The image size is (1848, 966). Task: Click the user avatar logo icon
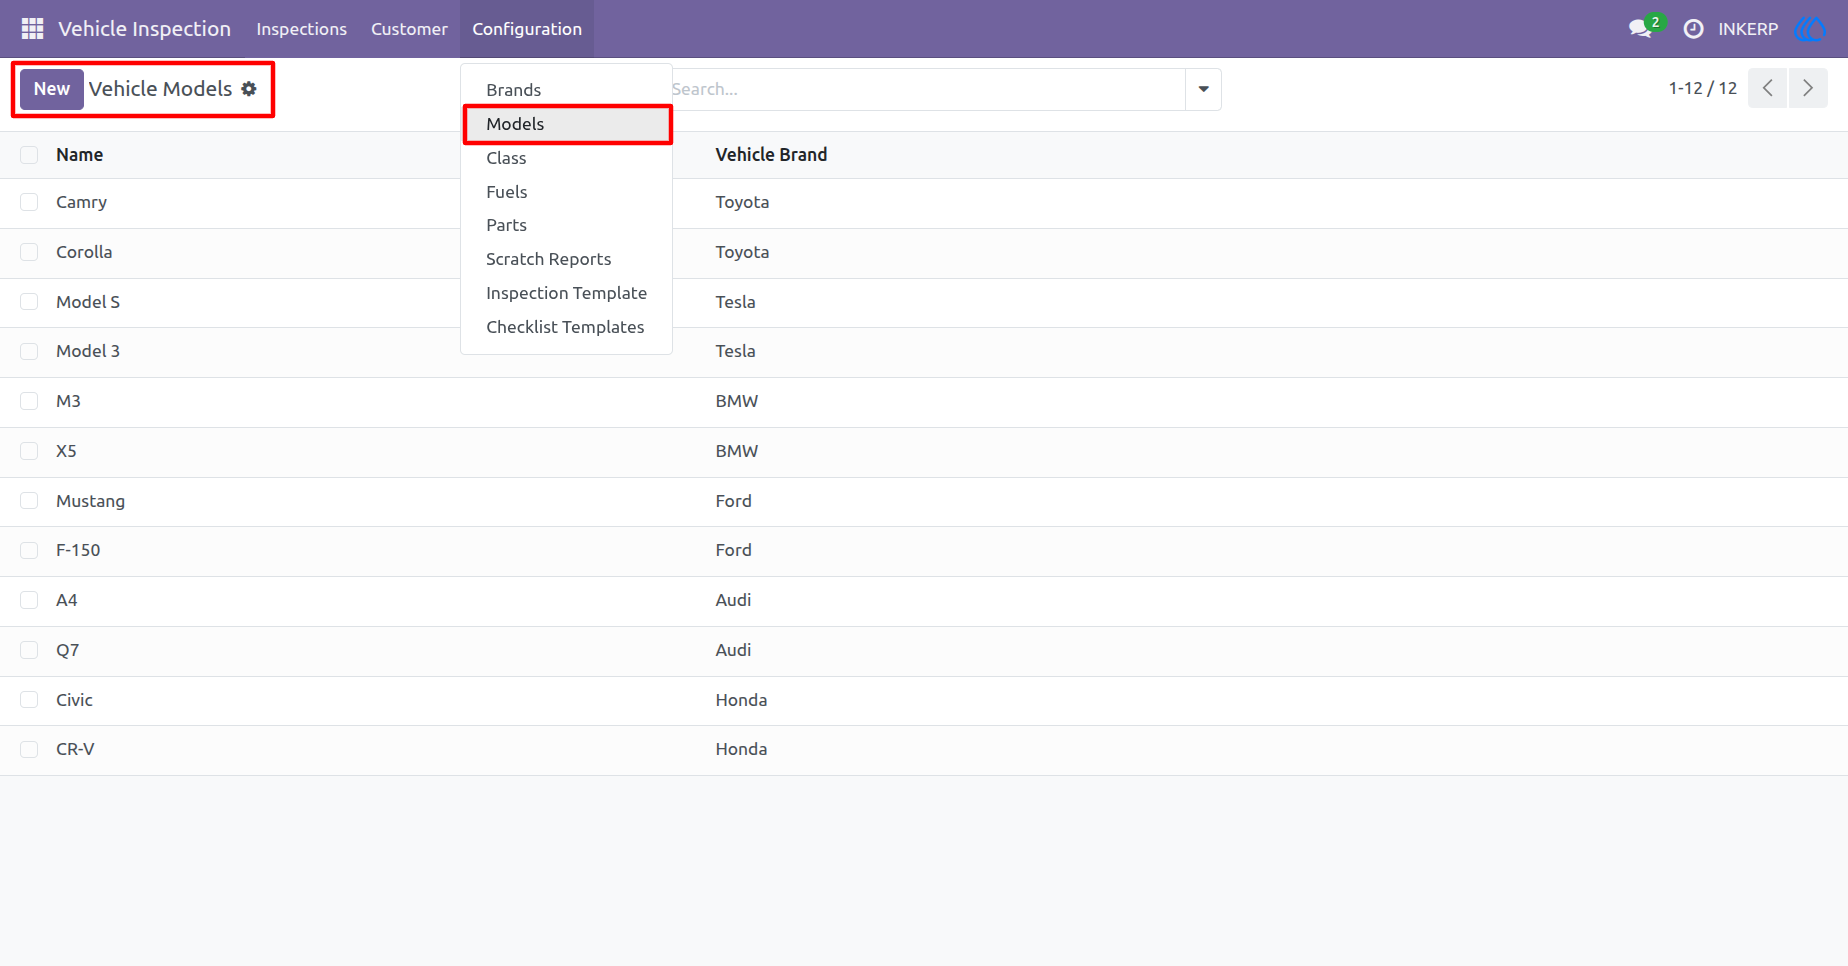click(1810, 29)
